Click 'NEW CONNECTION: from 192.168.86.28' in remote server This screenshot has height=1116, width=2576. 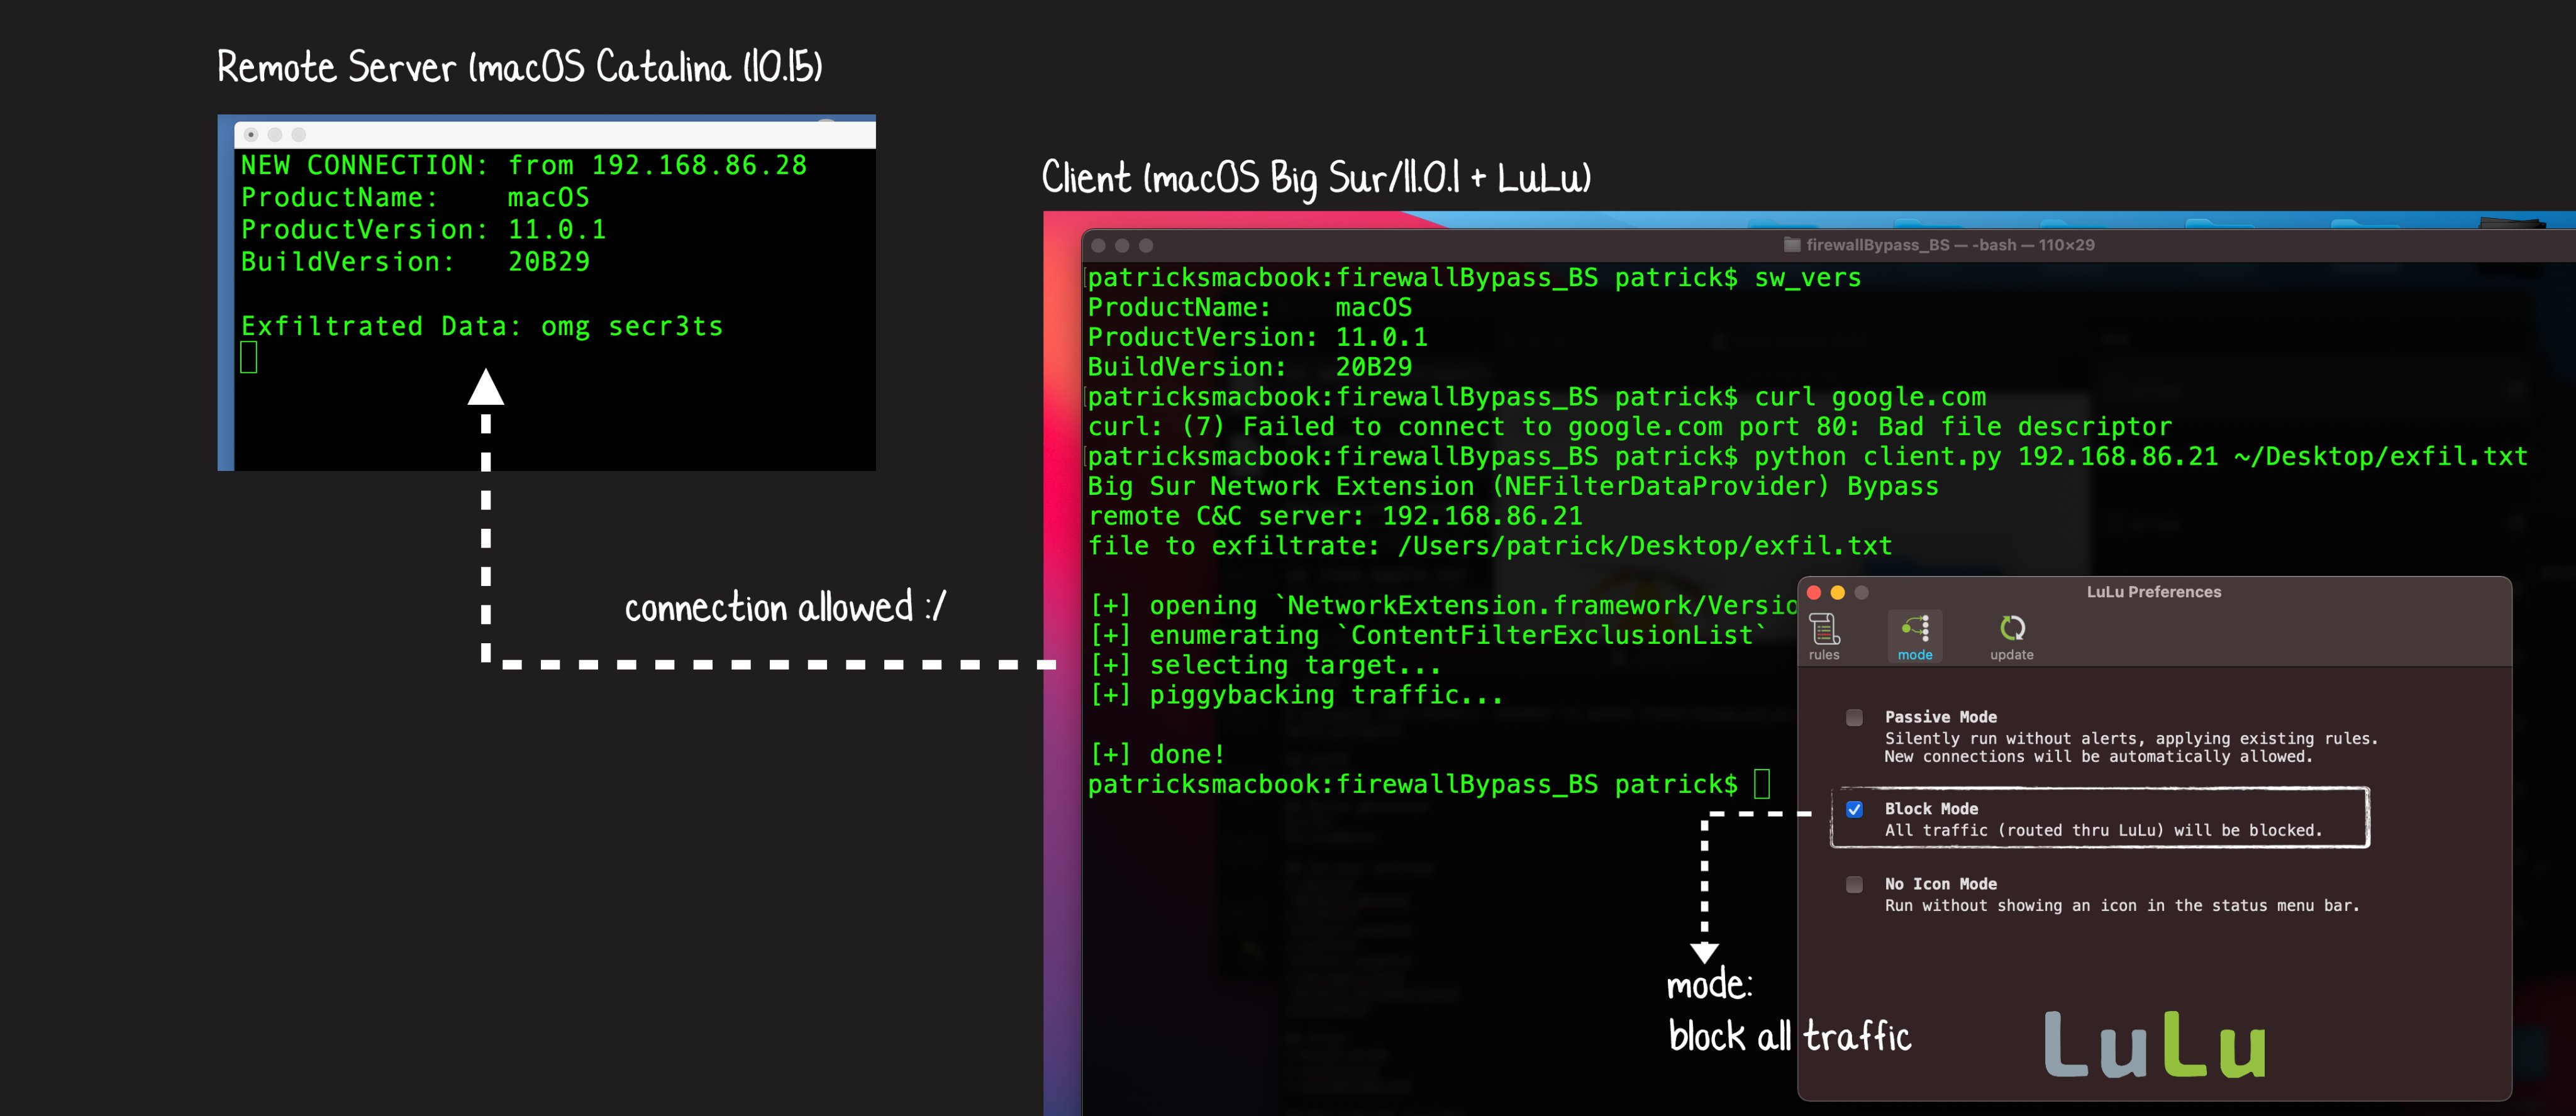coord(524,165)
